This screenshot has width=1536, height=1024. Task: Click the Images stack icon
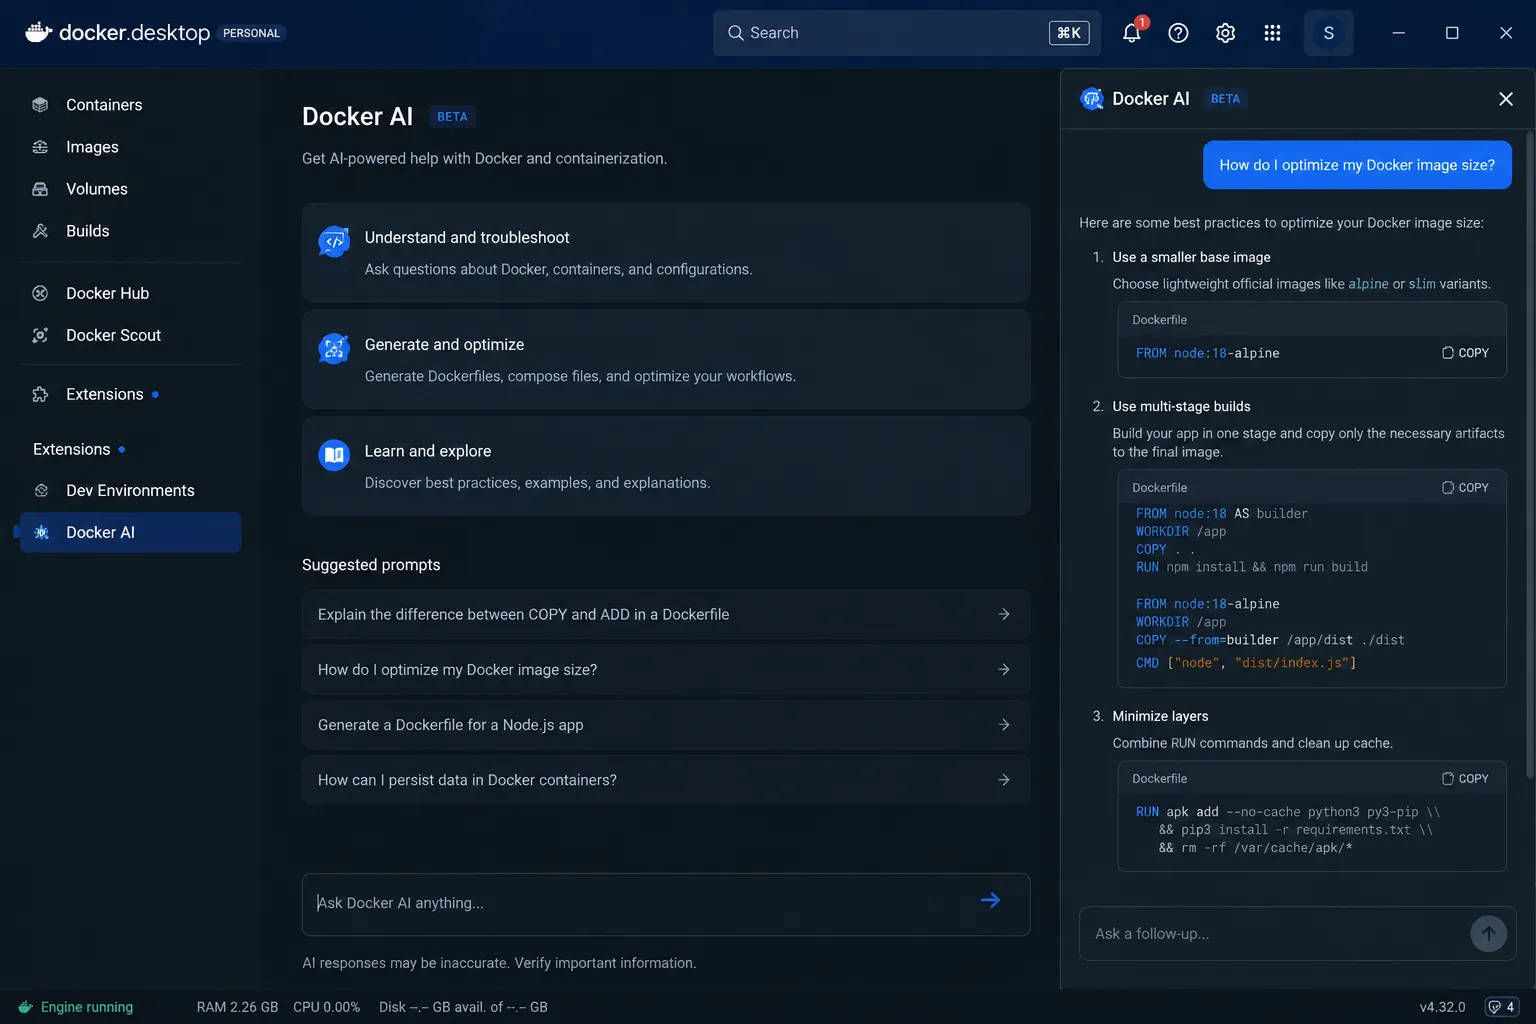click(x=40, y=147)
